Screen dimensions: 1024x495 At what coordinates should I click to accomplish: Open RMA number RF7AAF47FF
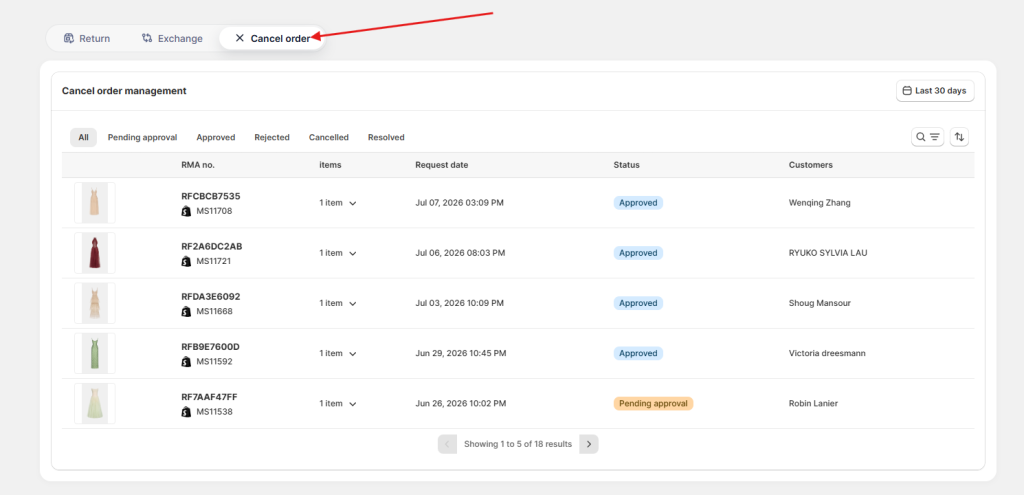[x=210, y=397]
